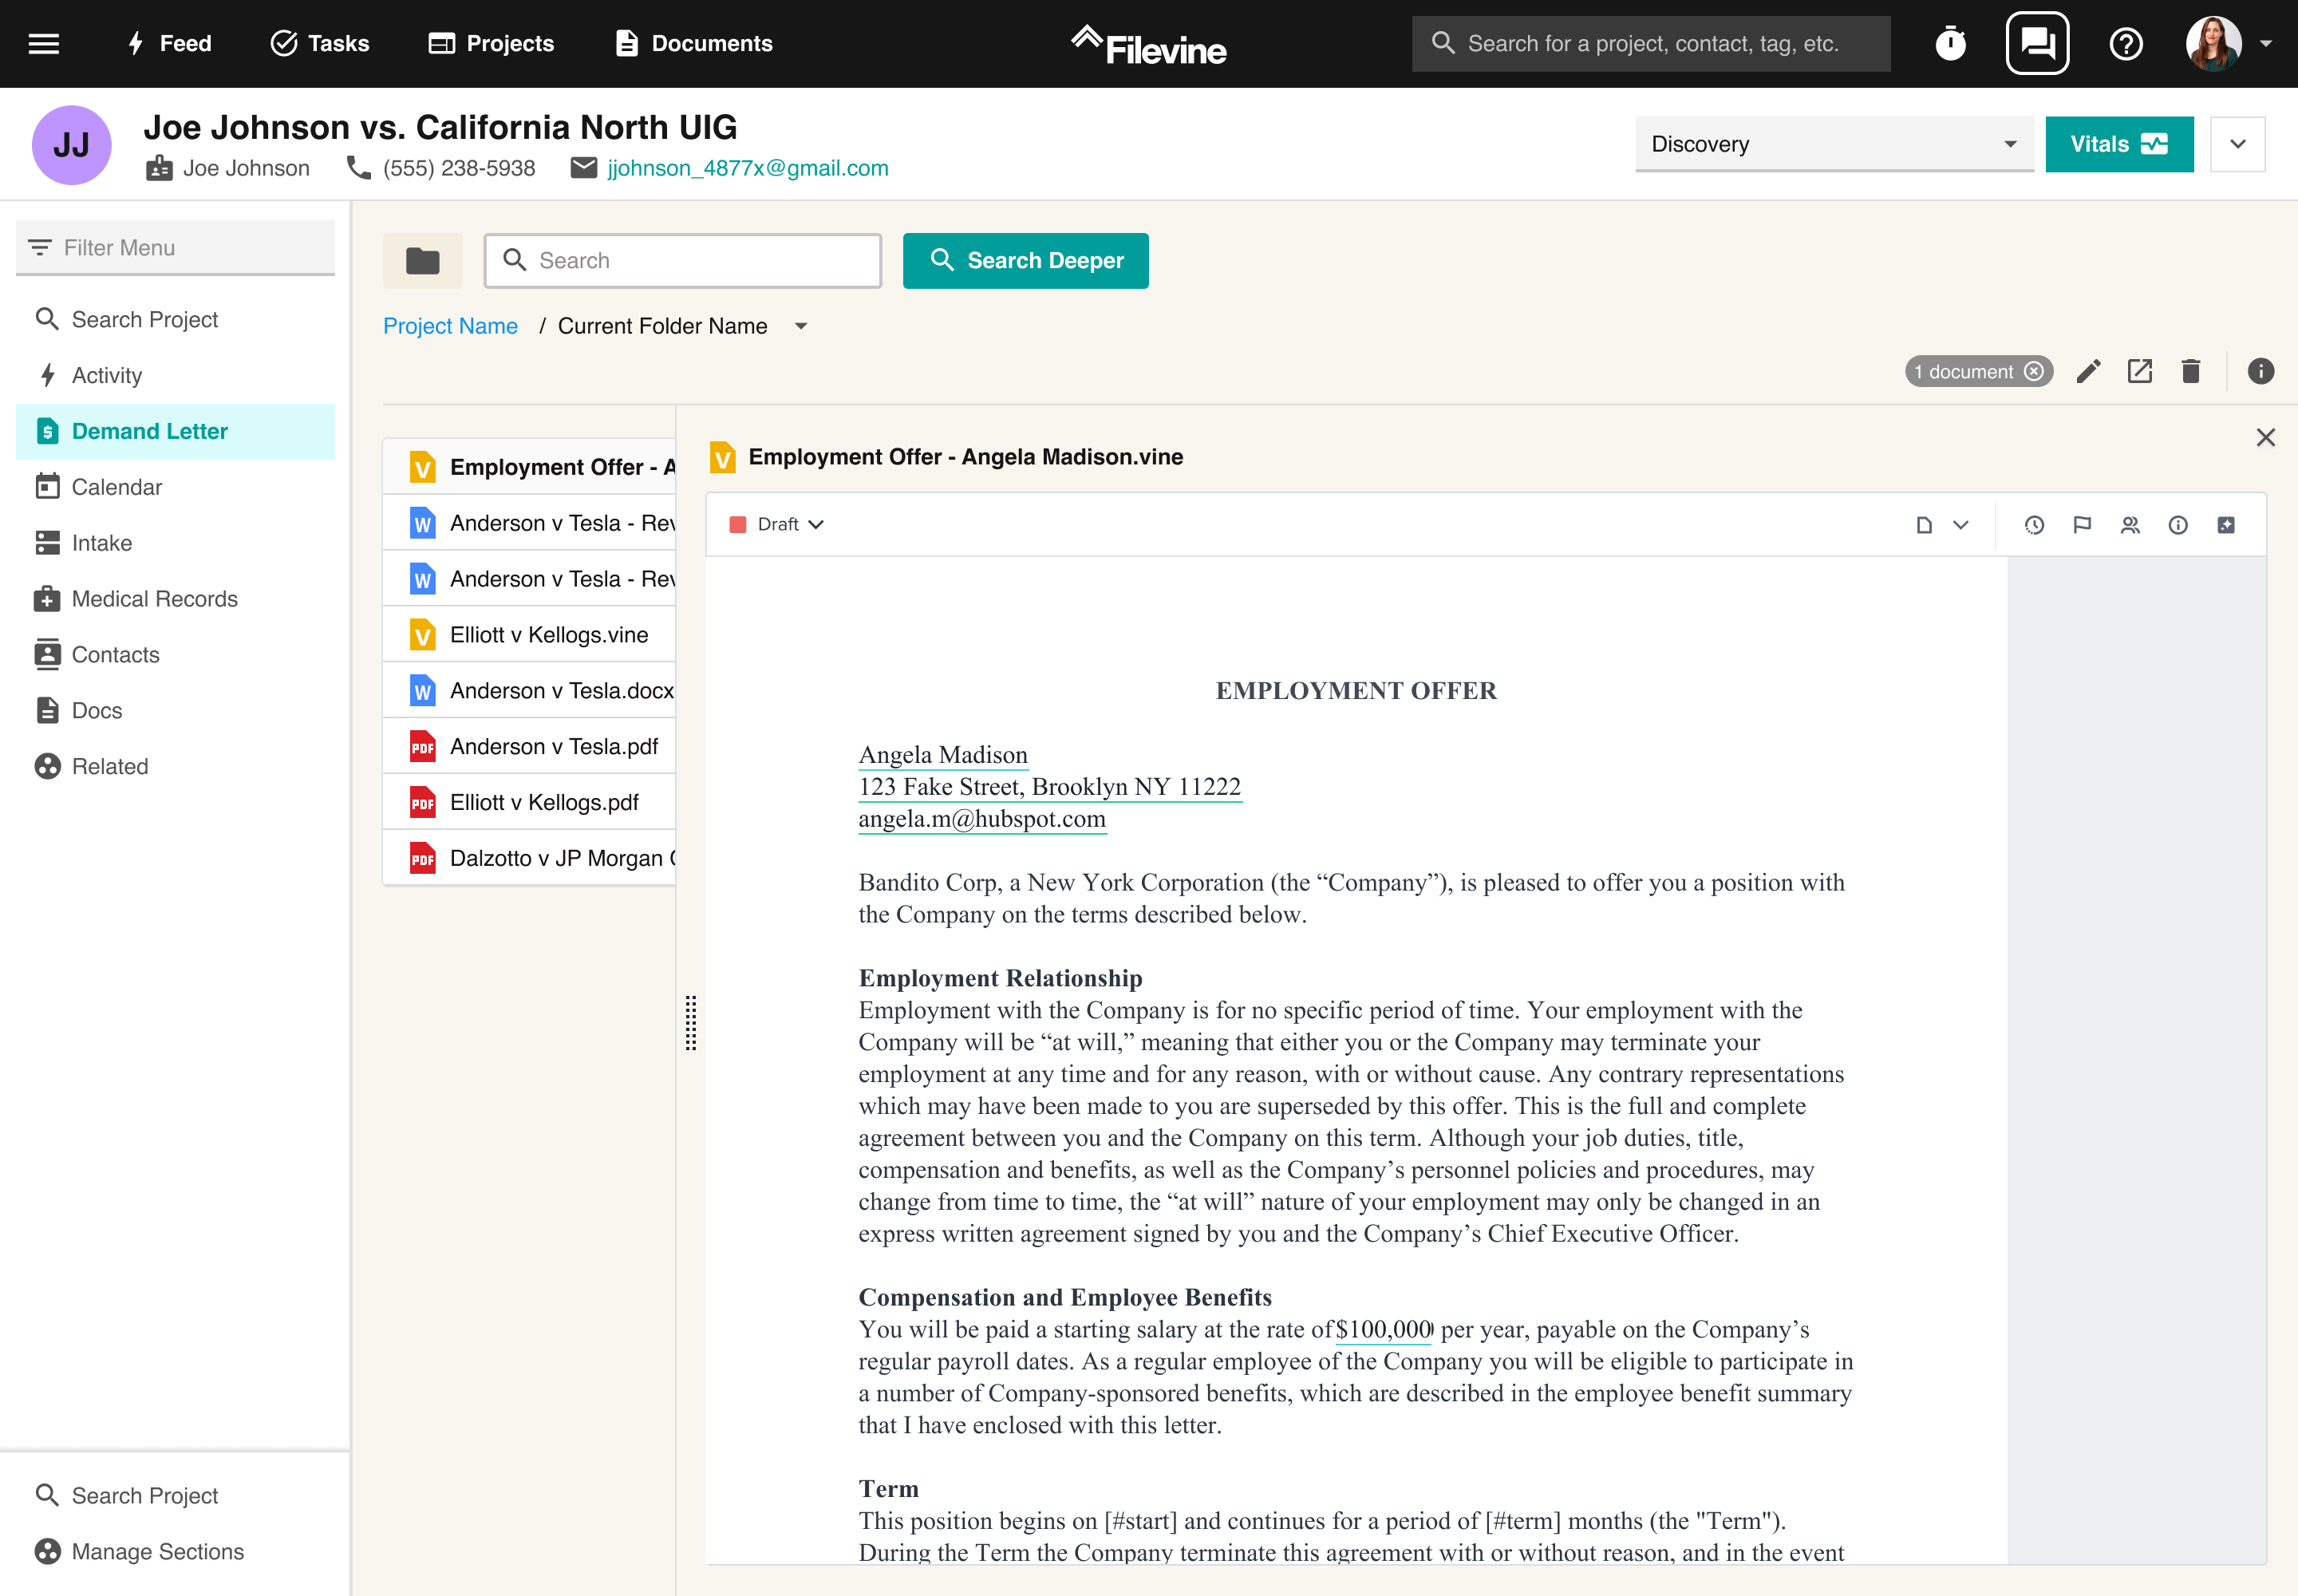Click the pencil edit icon
This screenshot has width=2298, height=1596.
(2088, 371)
